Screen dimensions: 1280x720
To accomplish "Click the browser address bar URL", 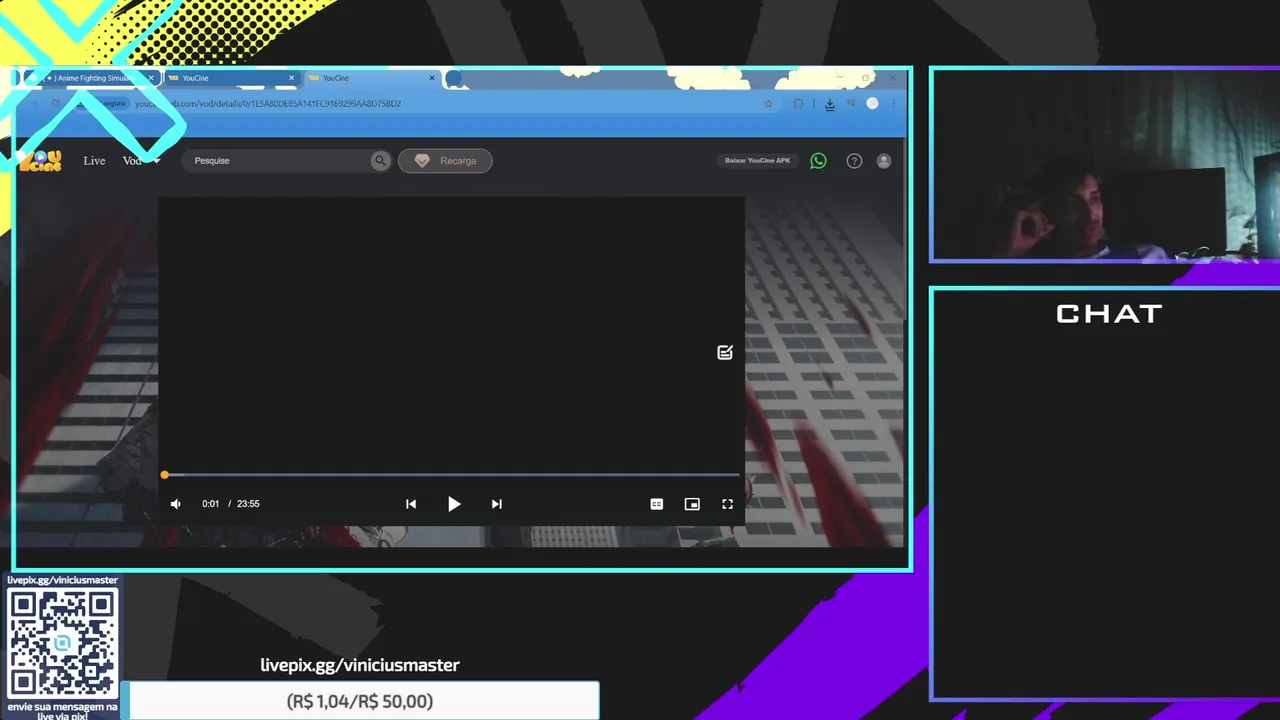I will click(268, 103).
